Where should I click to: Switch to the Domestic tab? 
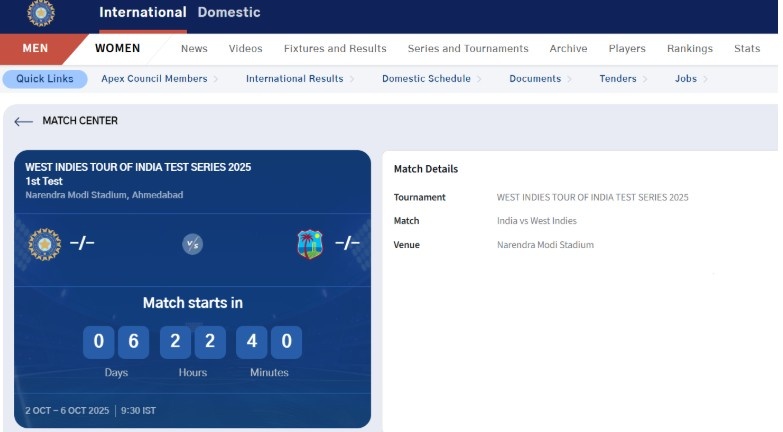click(229, 12)
